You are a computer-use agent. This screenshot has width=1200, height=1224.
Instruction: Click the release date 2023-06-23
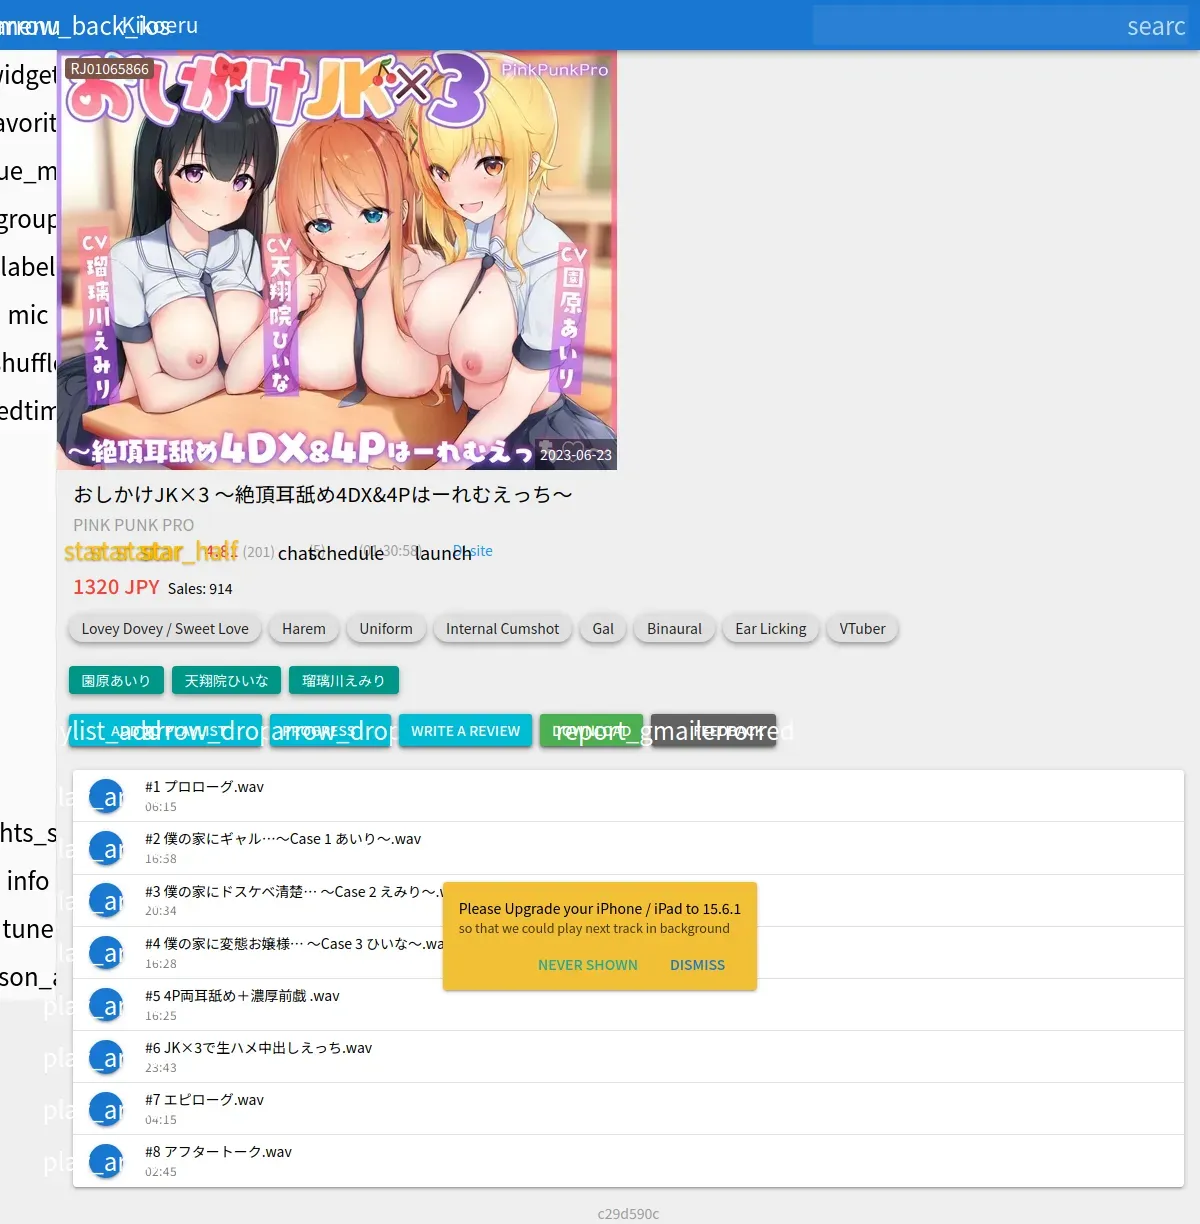click(x=576, y=455)
